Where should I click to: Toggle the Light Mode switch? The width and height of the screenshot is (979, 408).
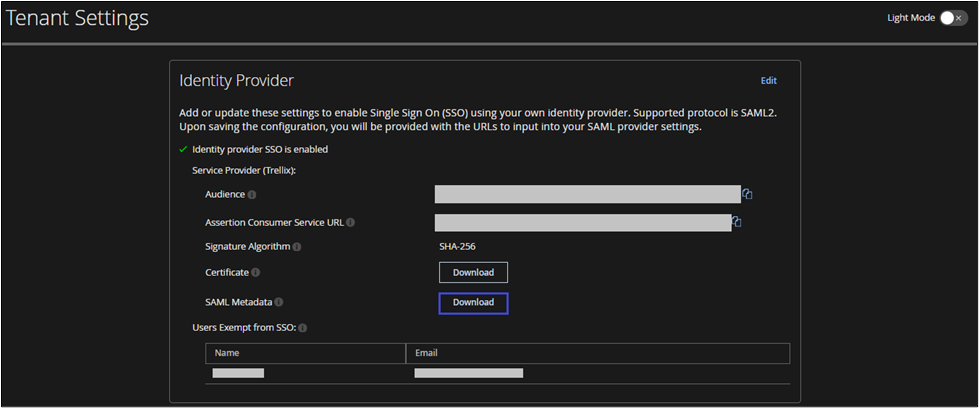[x=953, y=18]
